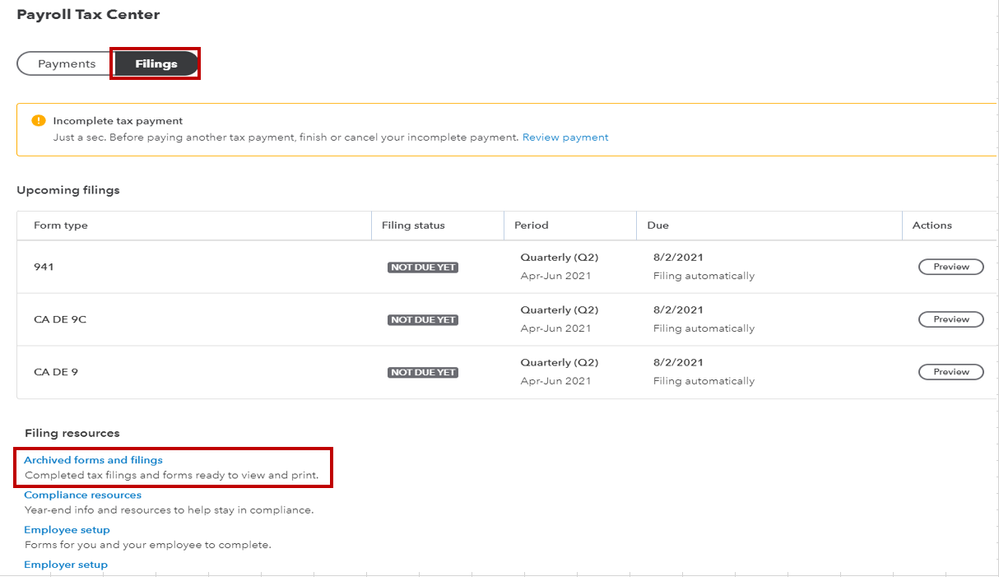Select the Filings tab
The width and height of the screenshot is (999, 577).
click(x=156, y=64)
